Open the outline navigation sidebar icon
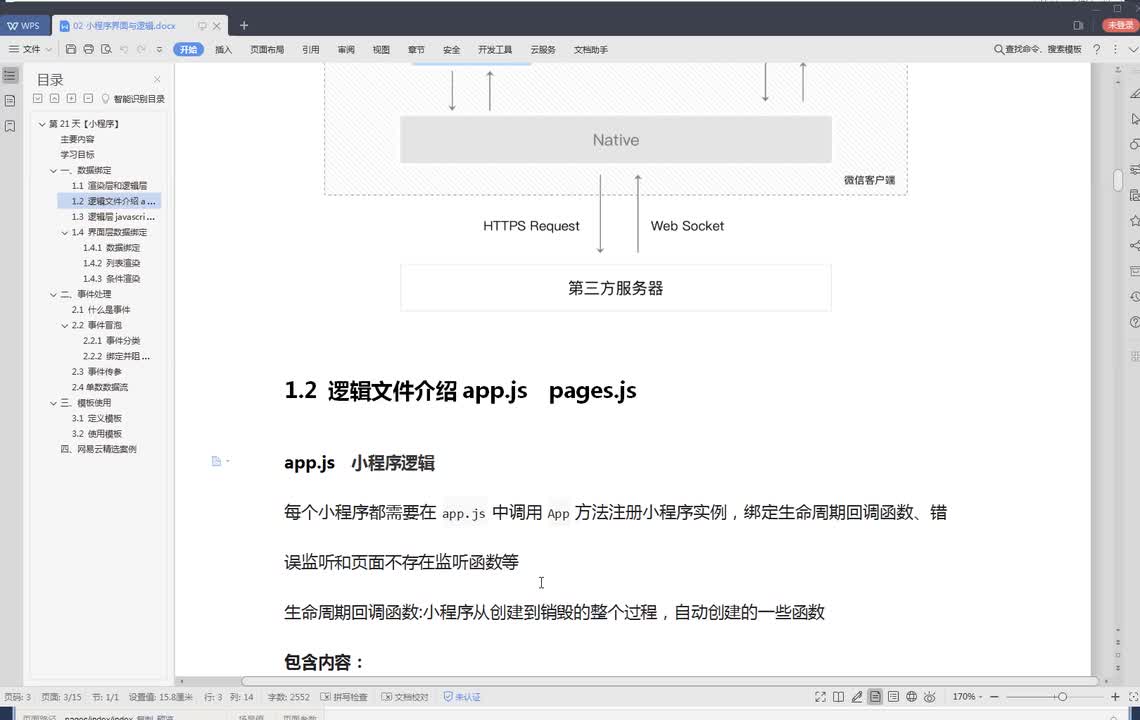Screen dimensions: 1140x720 click(x=10, y=75)
